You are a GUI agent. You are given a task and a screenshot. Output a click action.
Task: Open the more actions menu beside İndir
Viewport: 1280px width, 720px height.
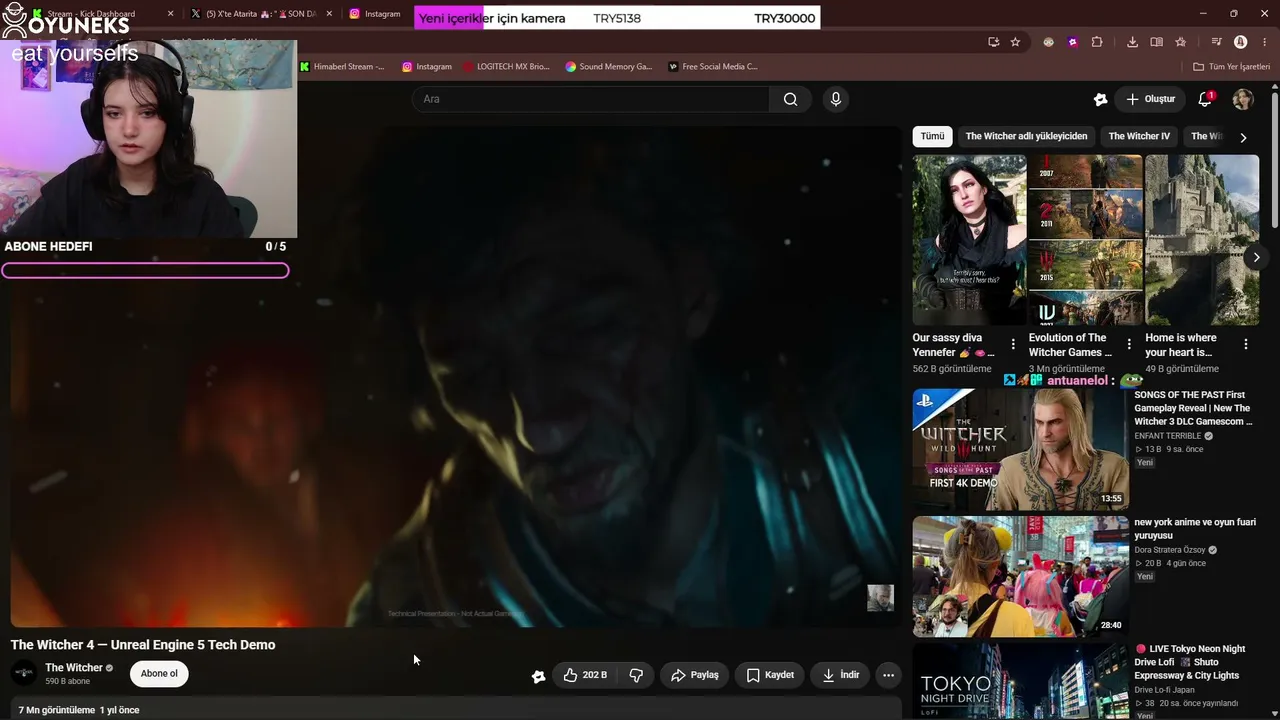tap(888, 675)
